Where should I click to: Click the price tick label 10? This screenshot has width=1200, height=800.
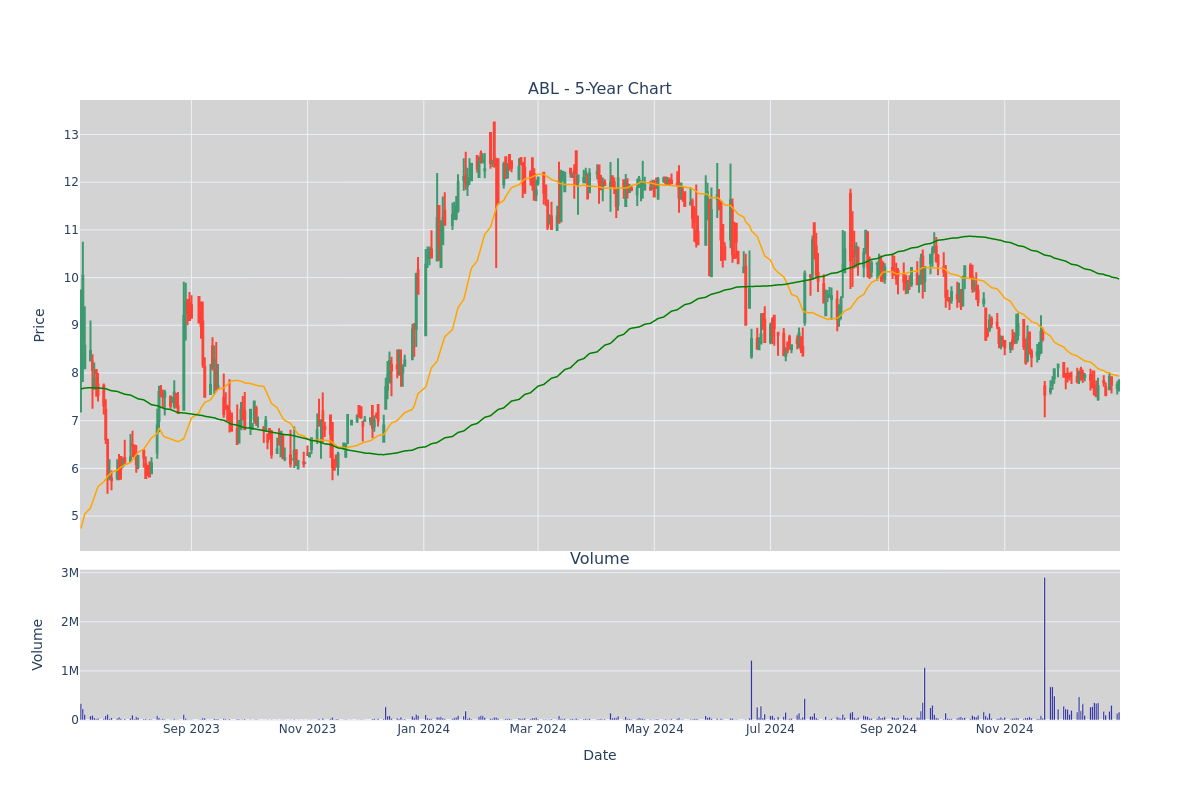pyautogui.click(x=71, y=278)
